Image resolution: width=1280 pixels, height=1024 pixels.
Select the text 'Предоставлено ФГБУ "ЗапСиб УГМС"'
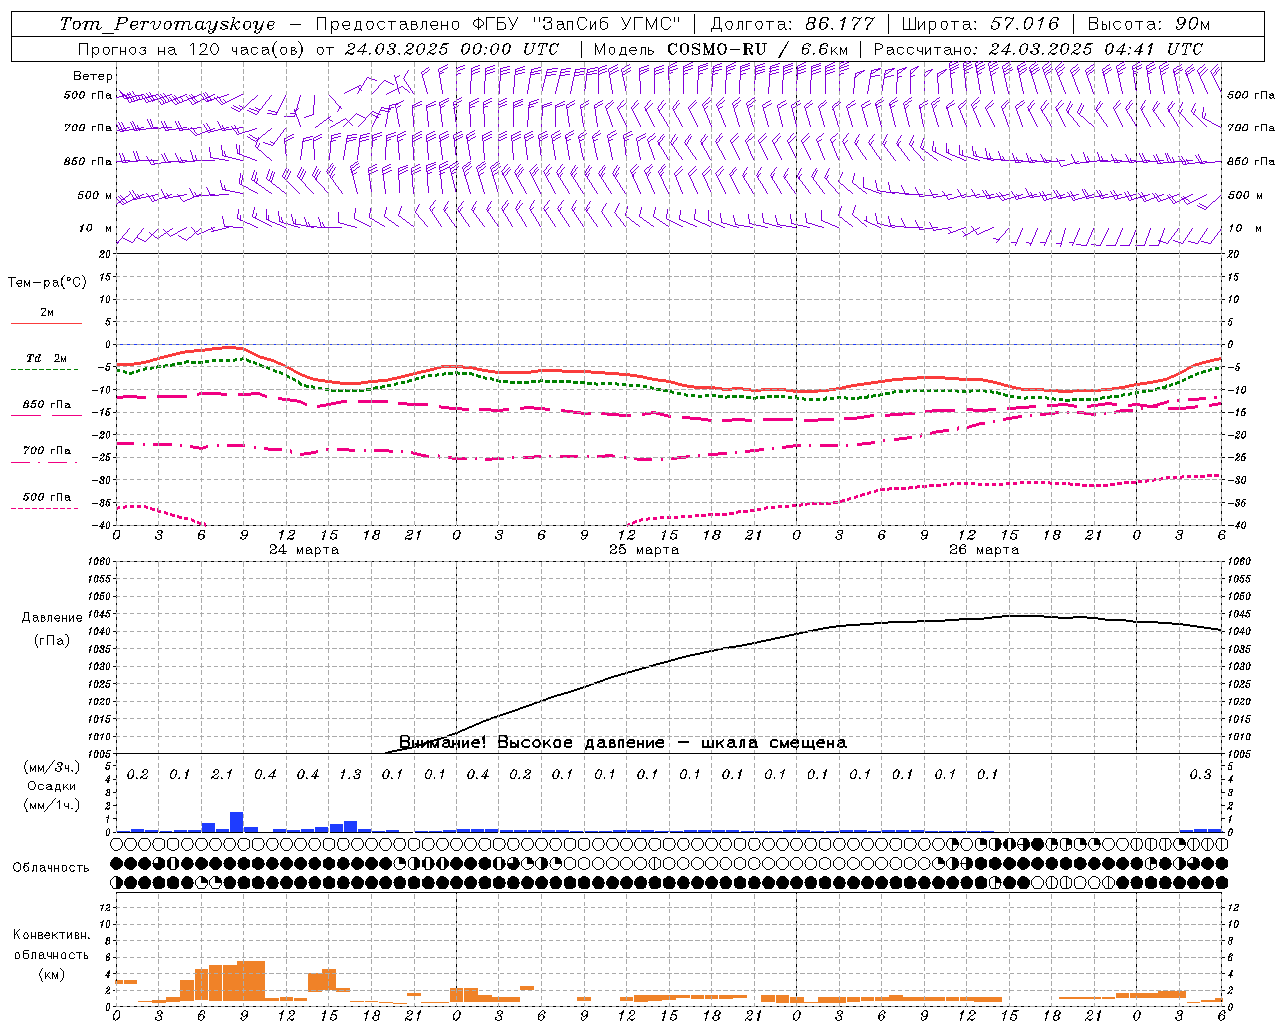[x=497, y=24]
